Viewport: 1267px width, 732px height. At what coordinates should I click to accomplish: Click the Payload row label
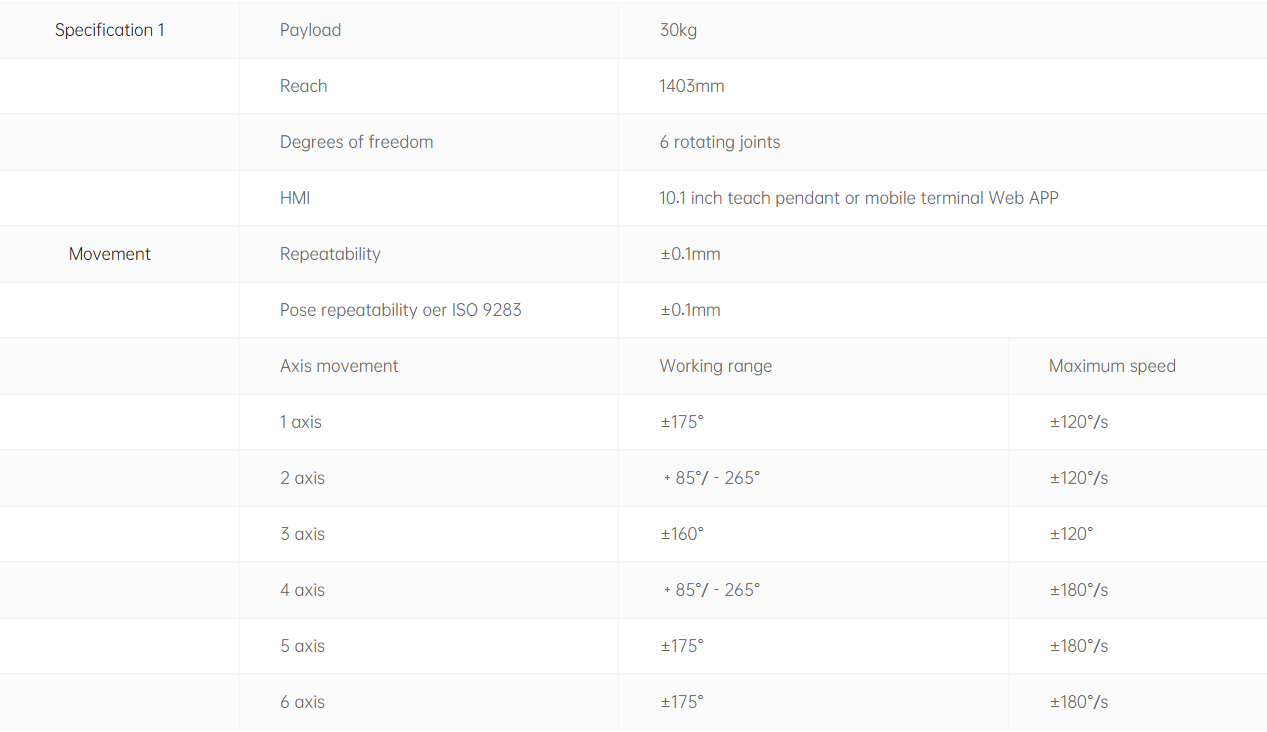[x=311, y=30]
